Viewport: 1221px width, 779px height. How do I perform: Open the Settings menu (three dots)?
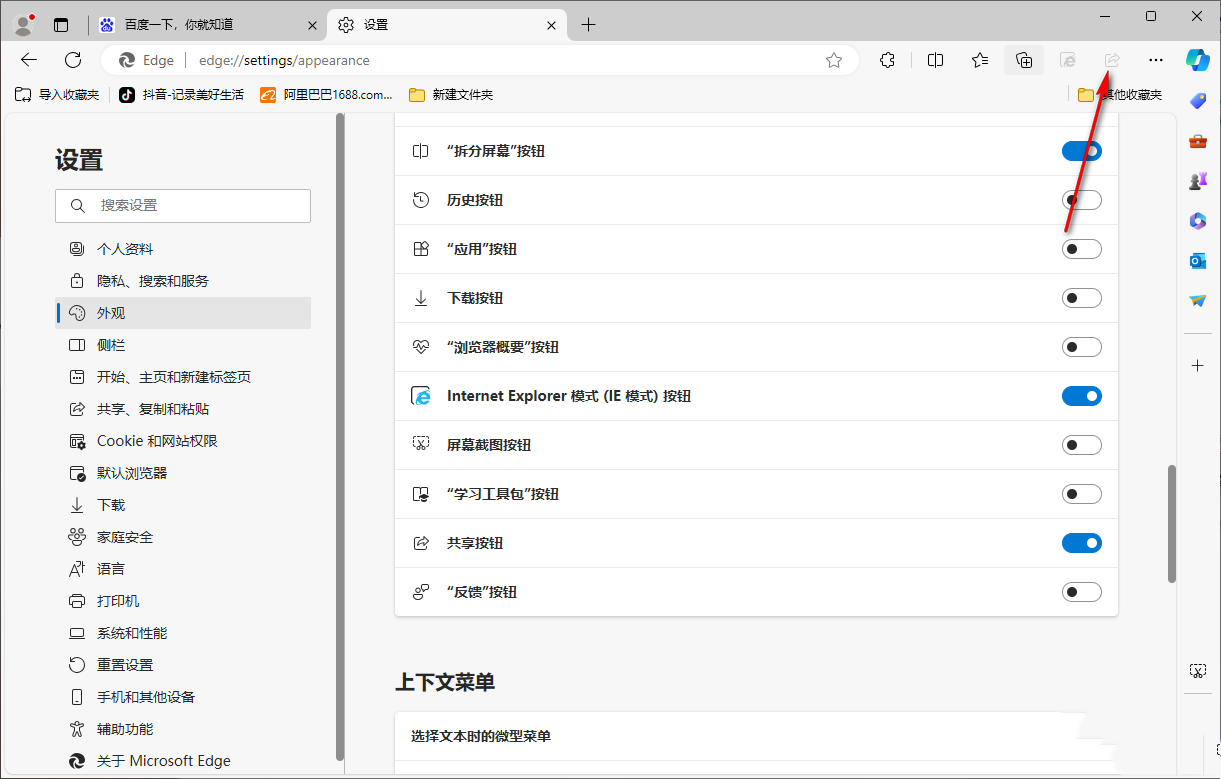[1155, 60]
